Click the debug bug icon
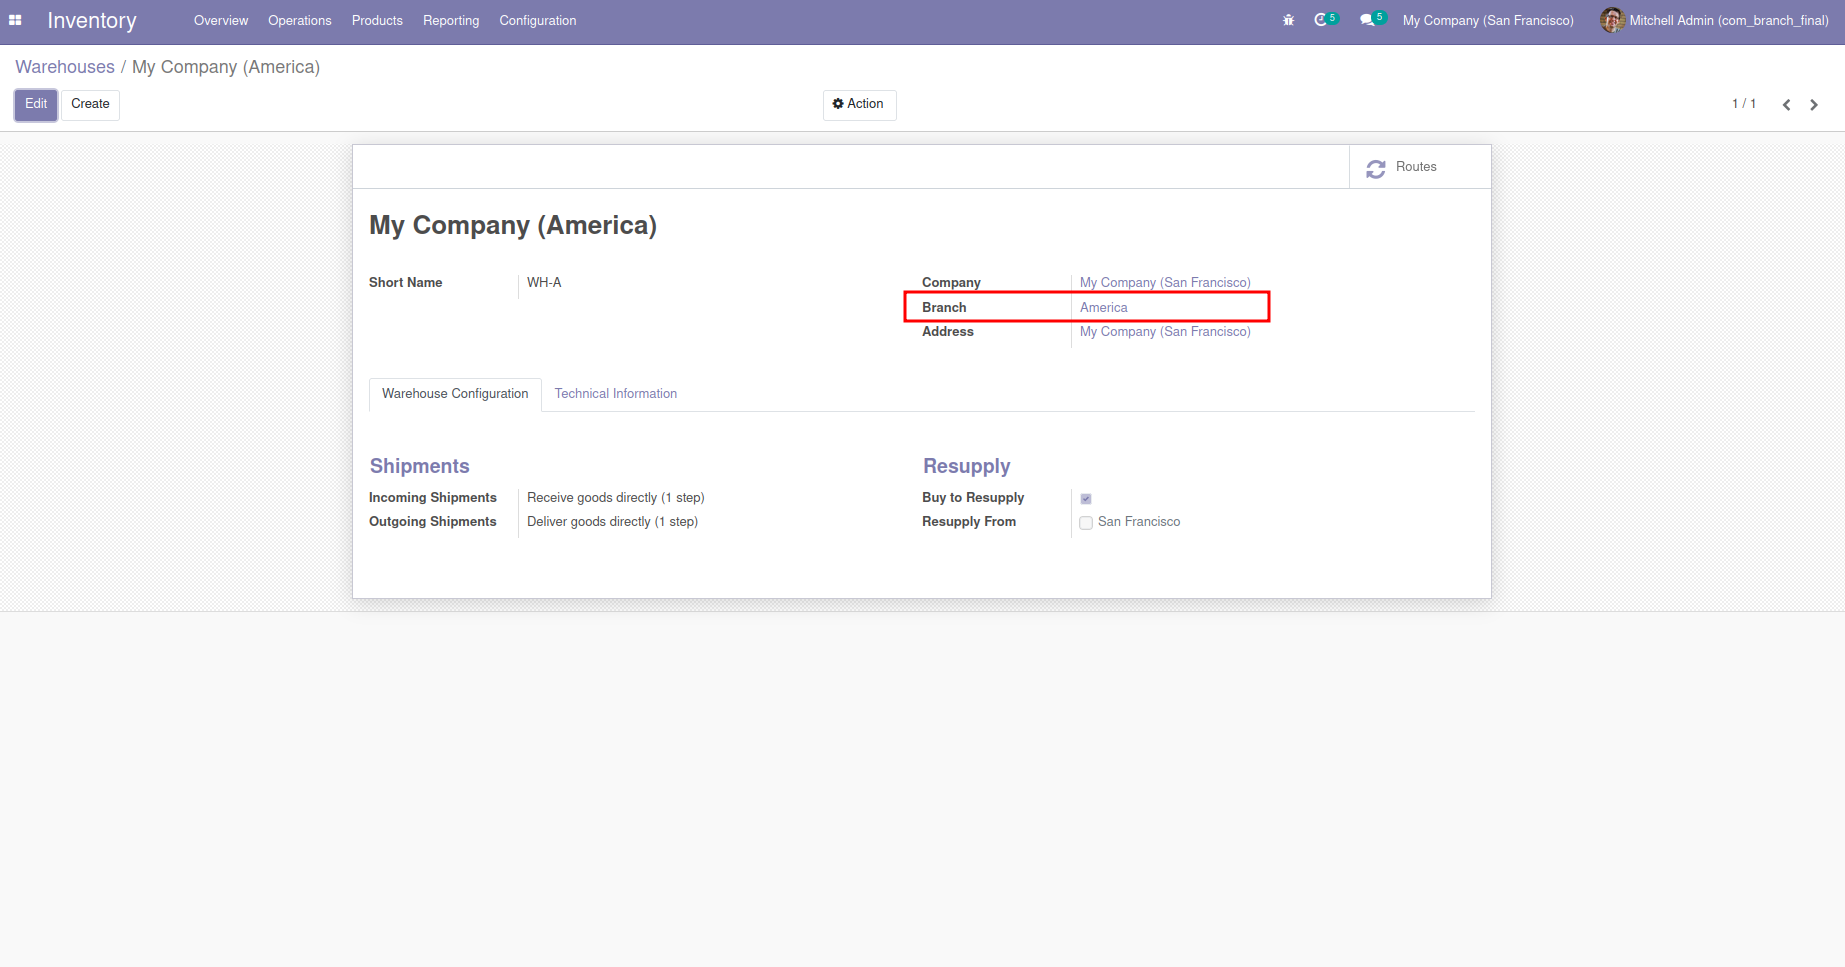The height and width of the screenshot is (967, 1845). tap(1288, 20)
